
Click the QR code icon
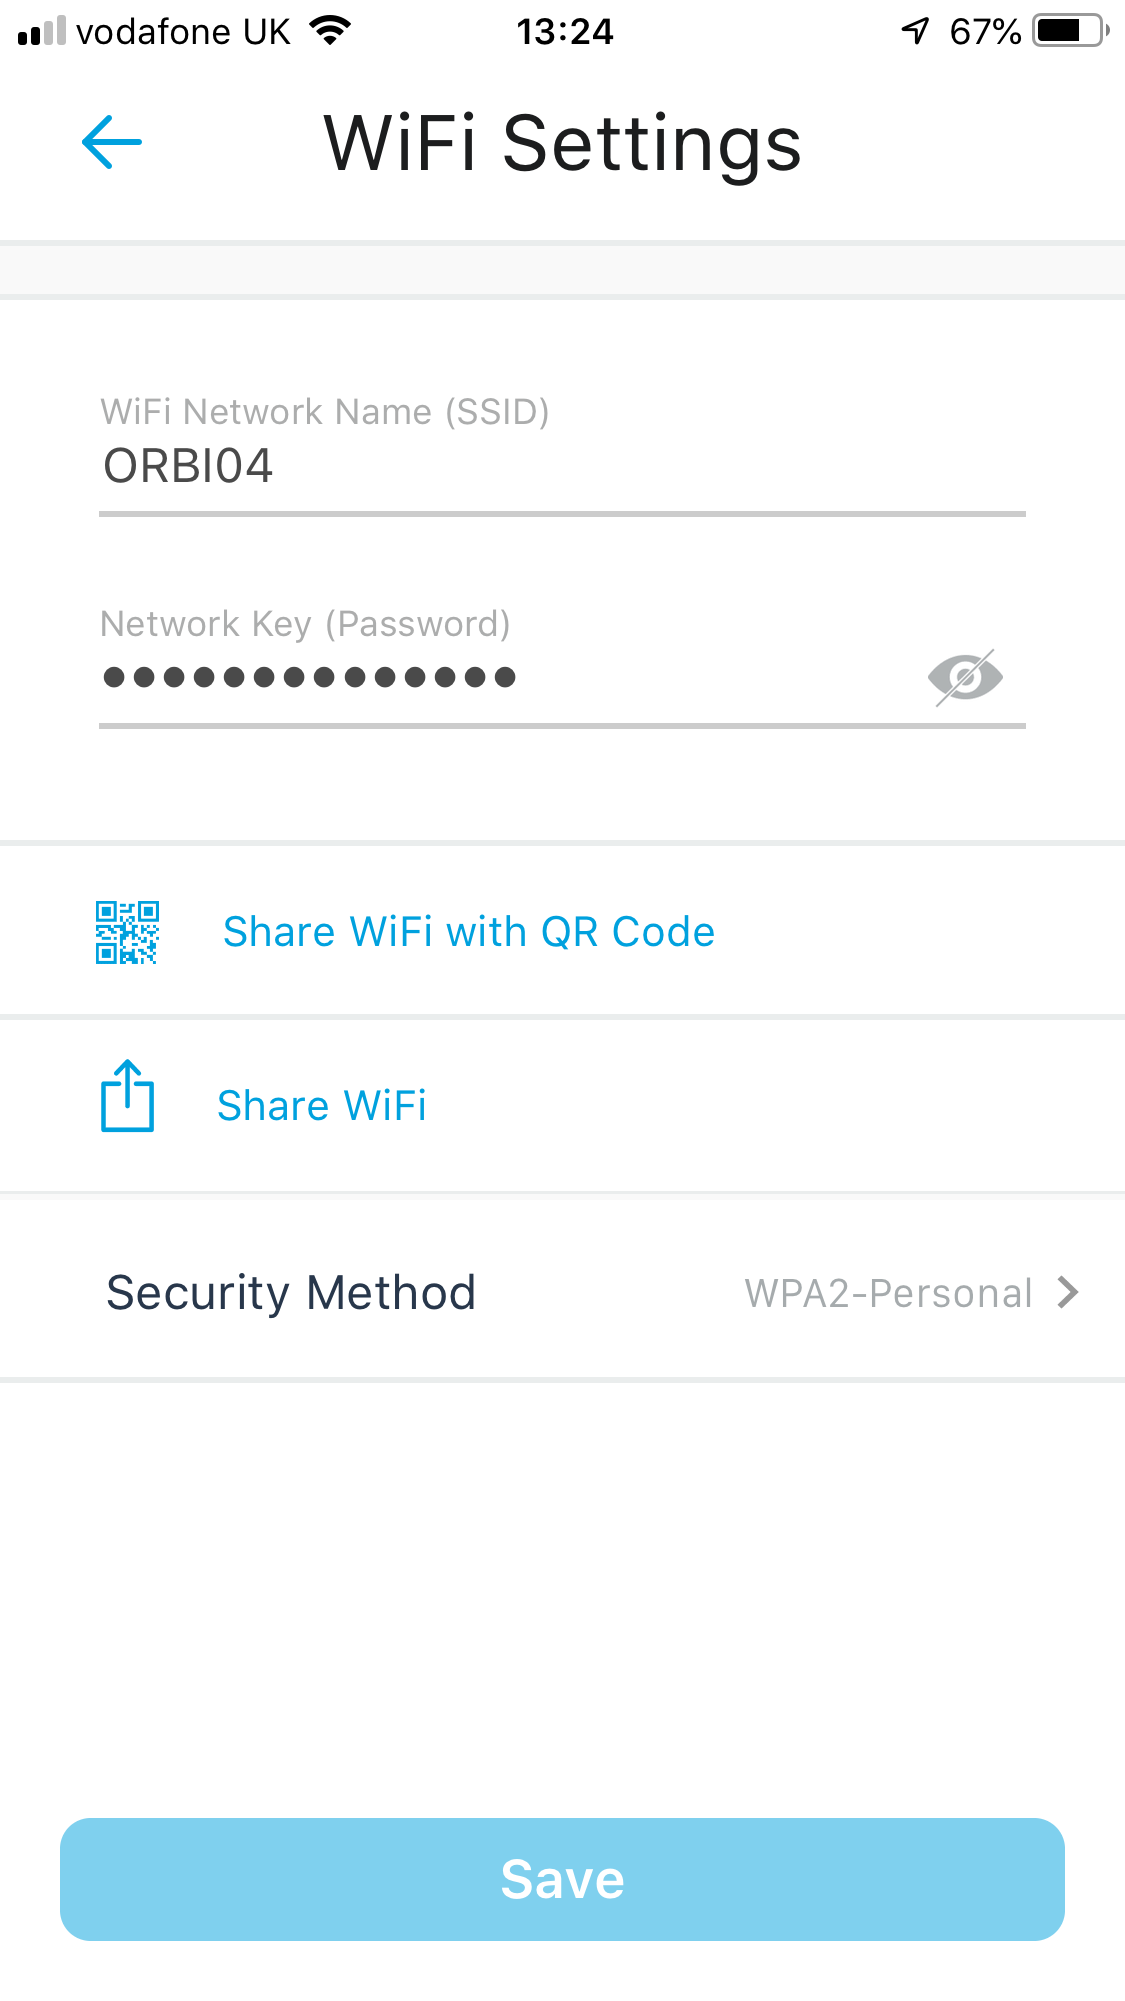[x=127, y=932]
